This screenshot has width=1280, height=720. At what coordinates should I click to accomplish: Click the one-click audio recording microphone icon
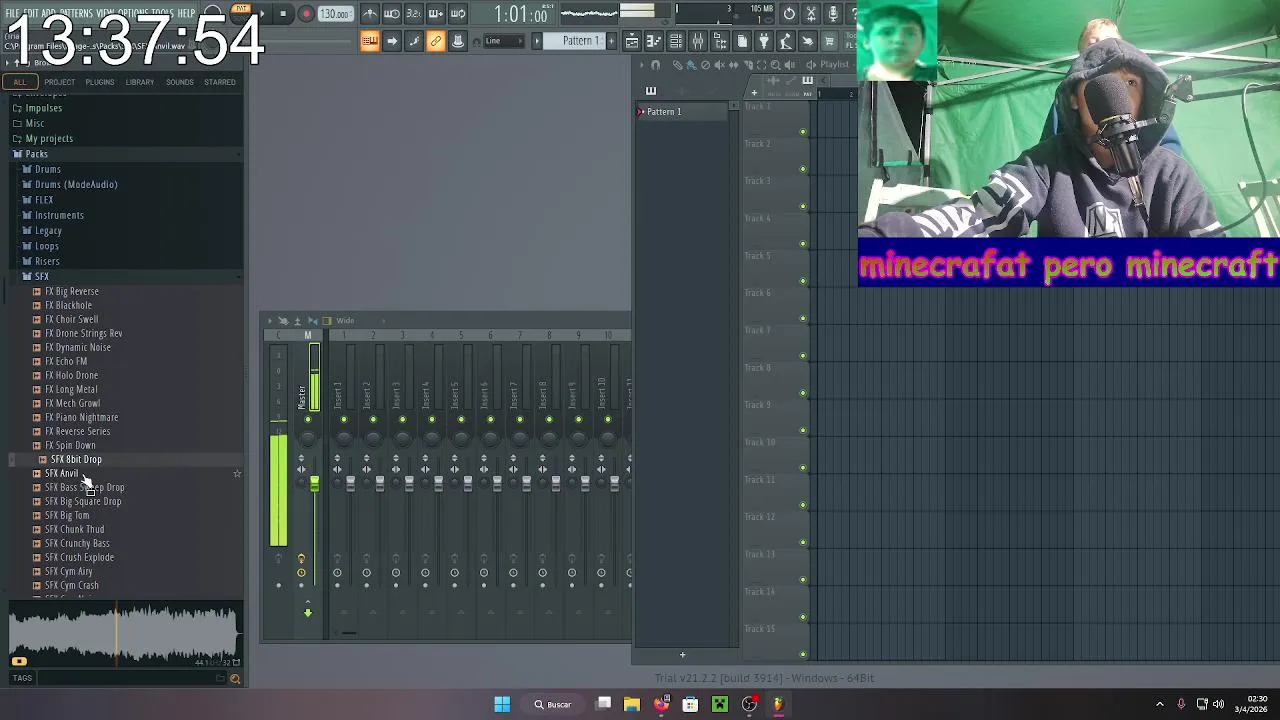point(833,14)
